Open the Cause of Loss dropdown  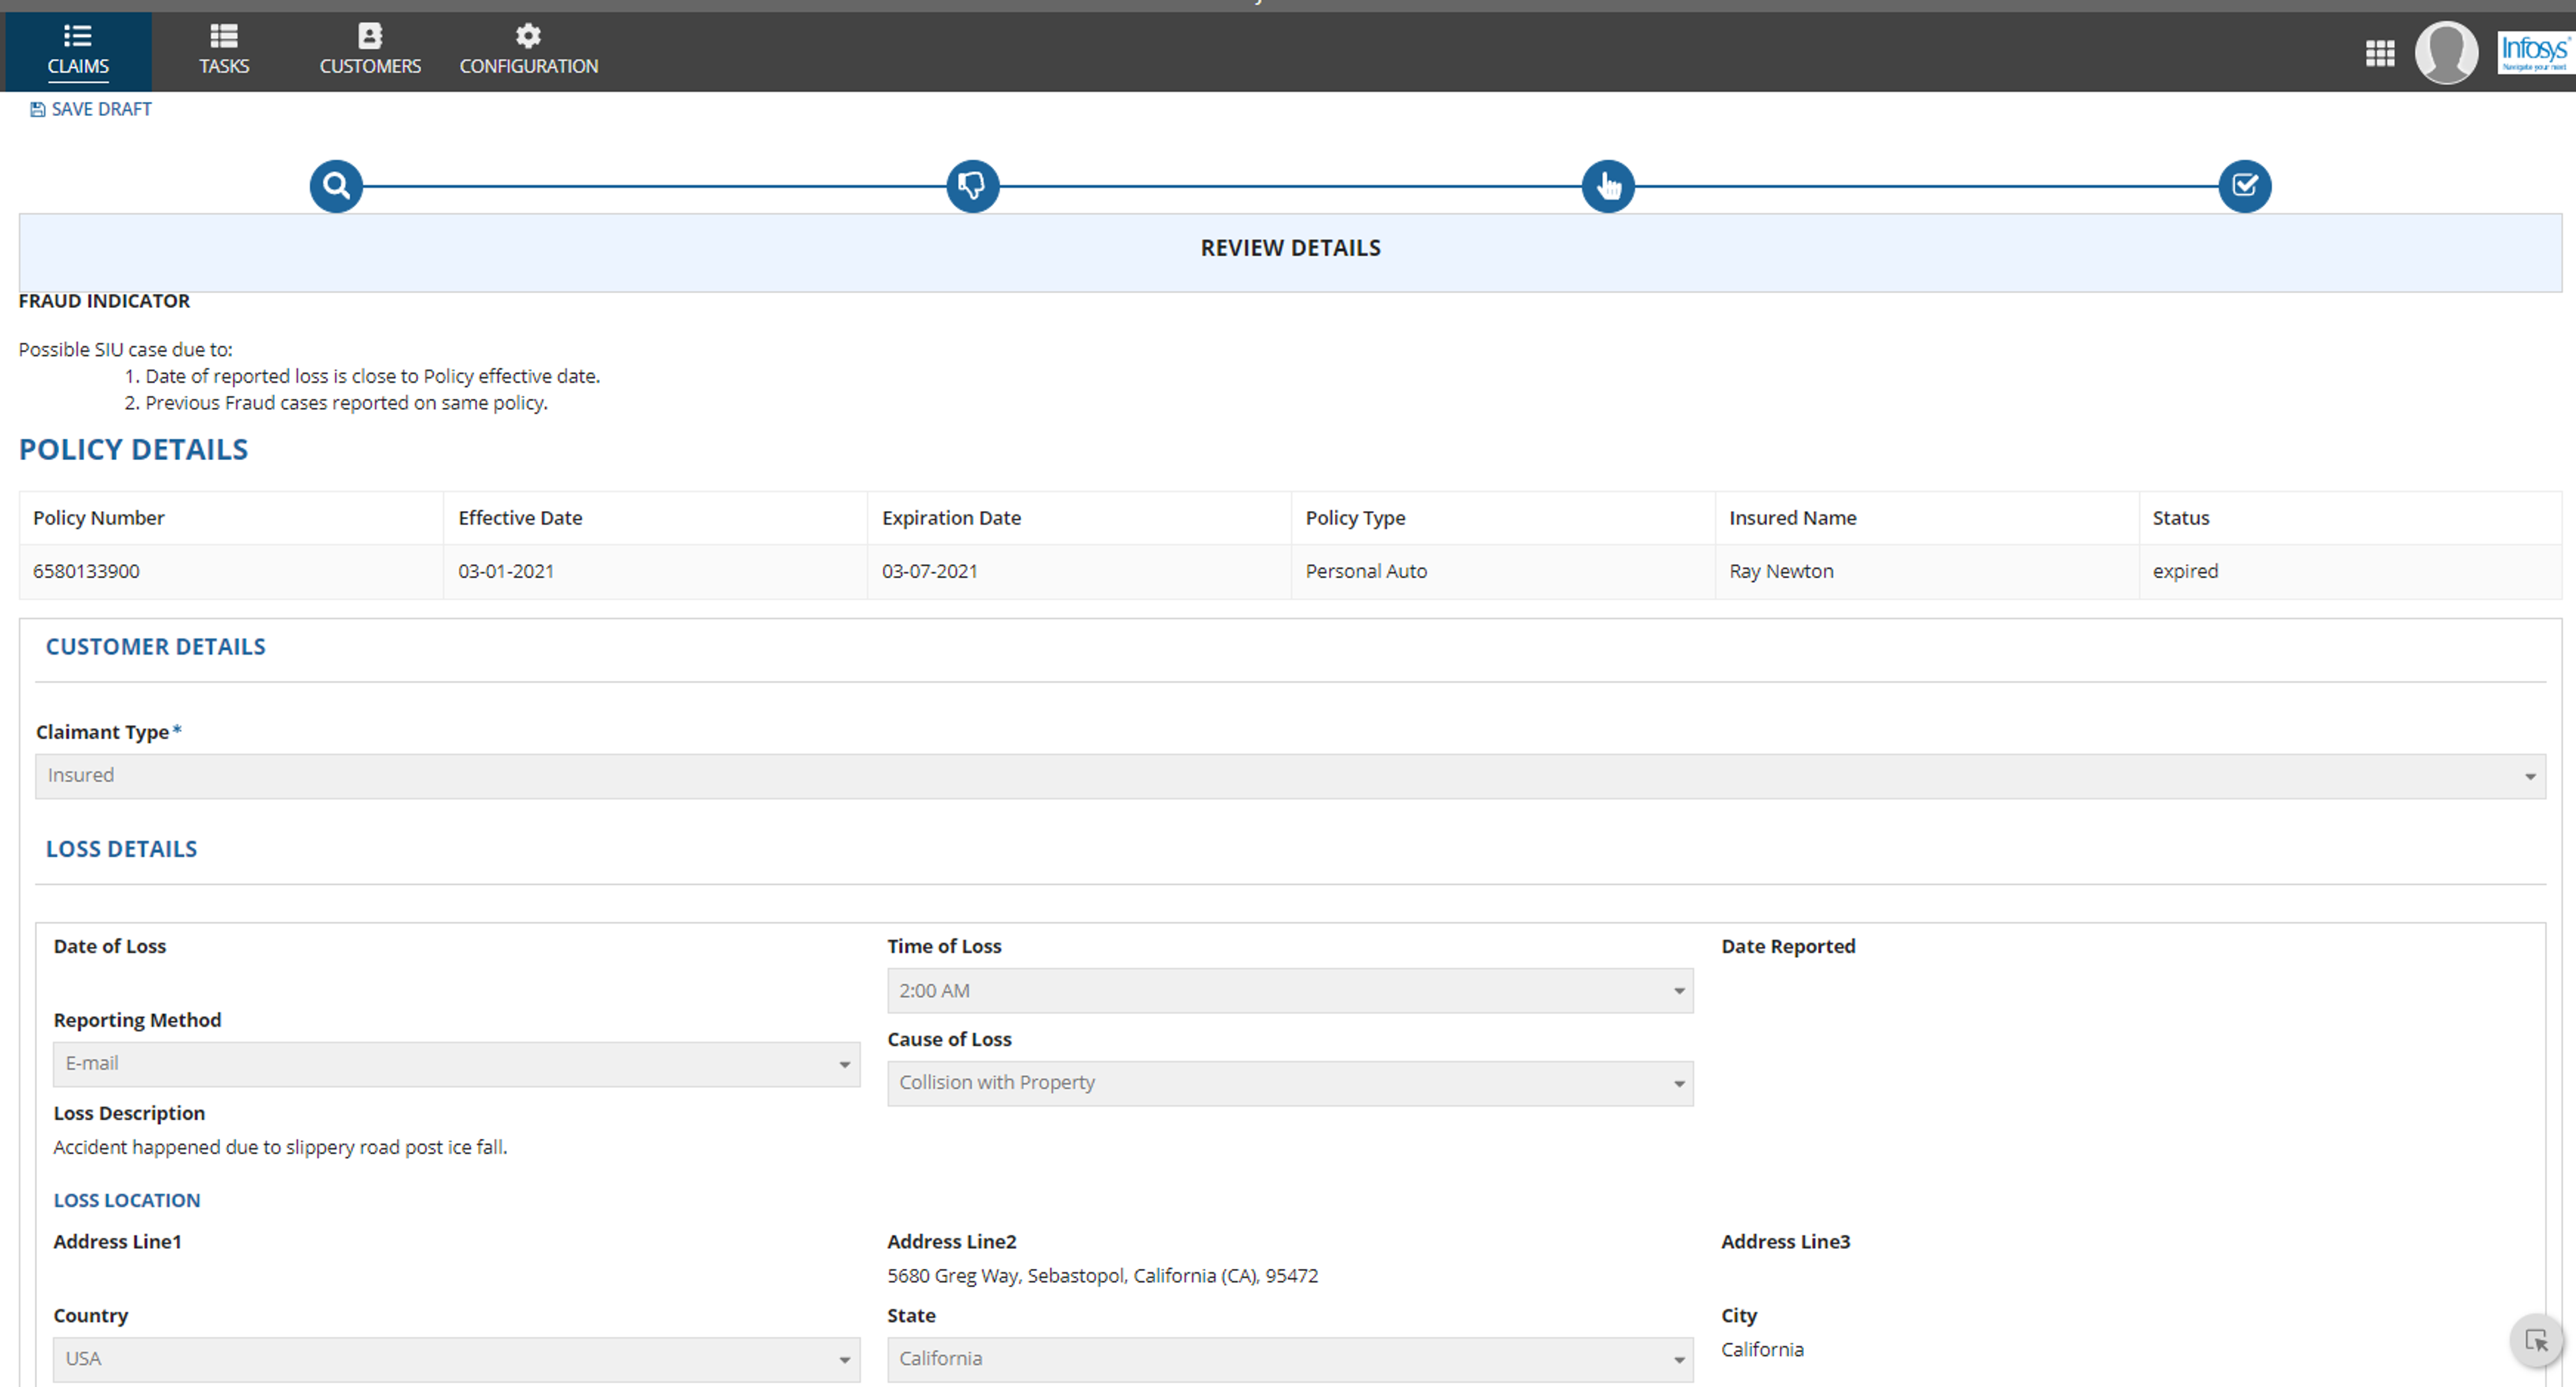tap(1290, 1083)
